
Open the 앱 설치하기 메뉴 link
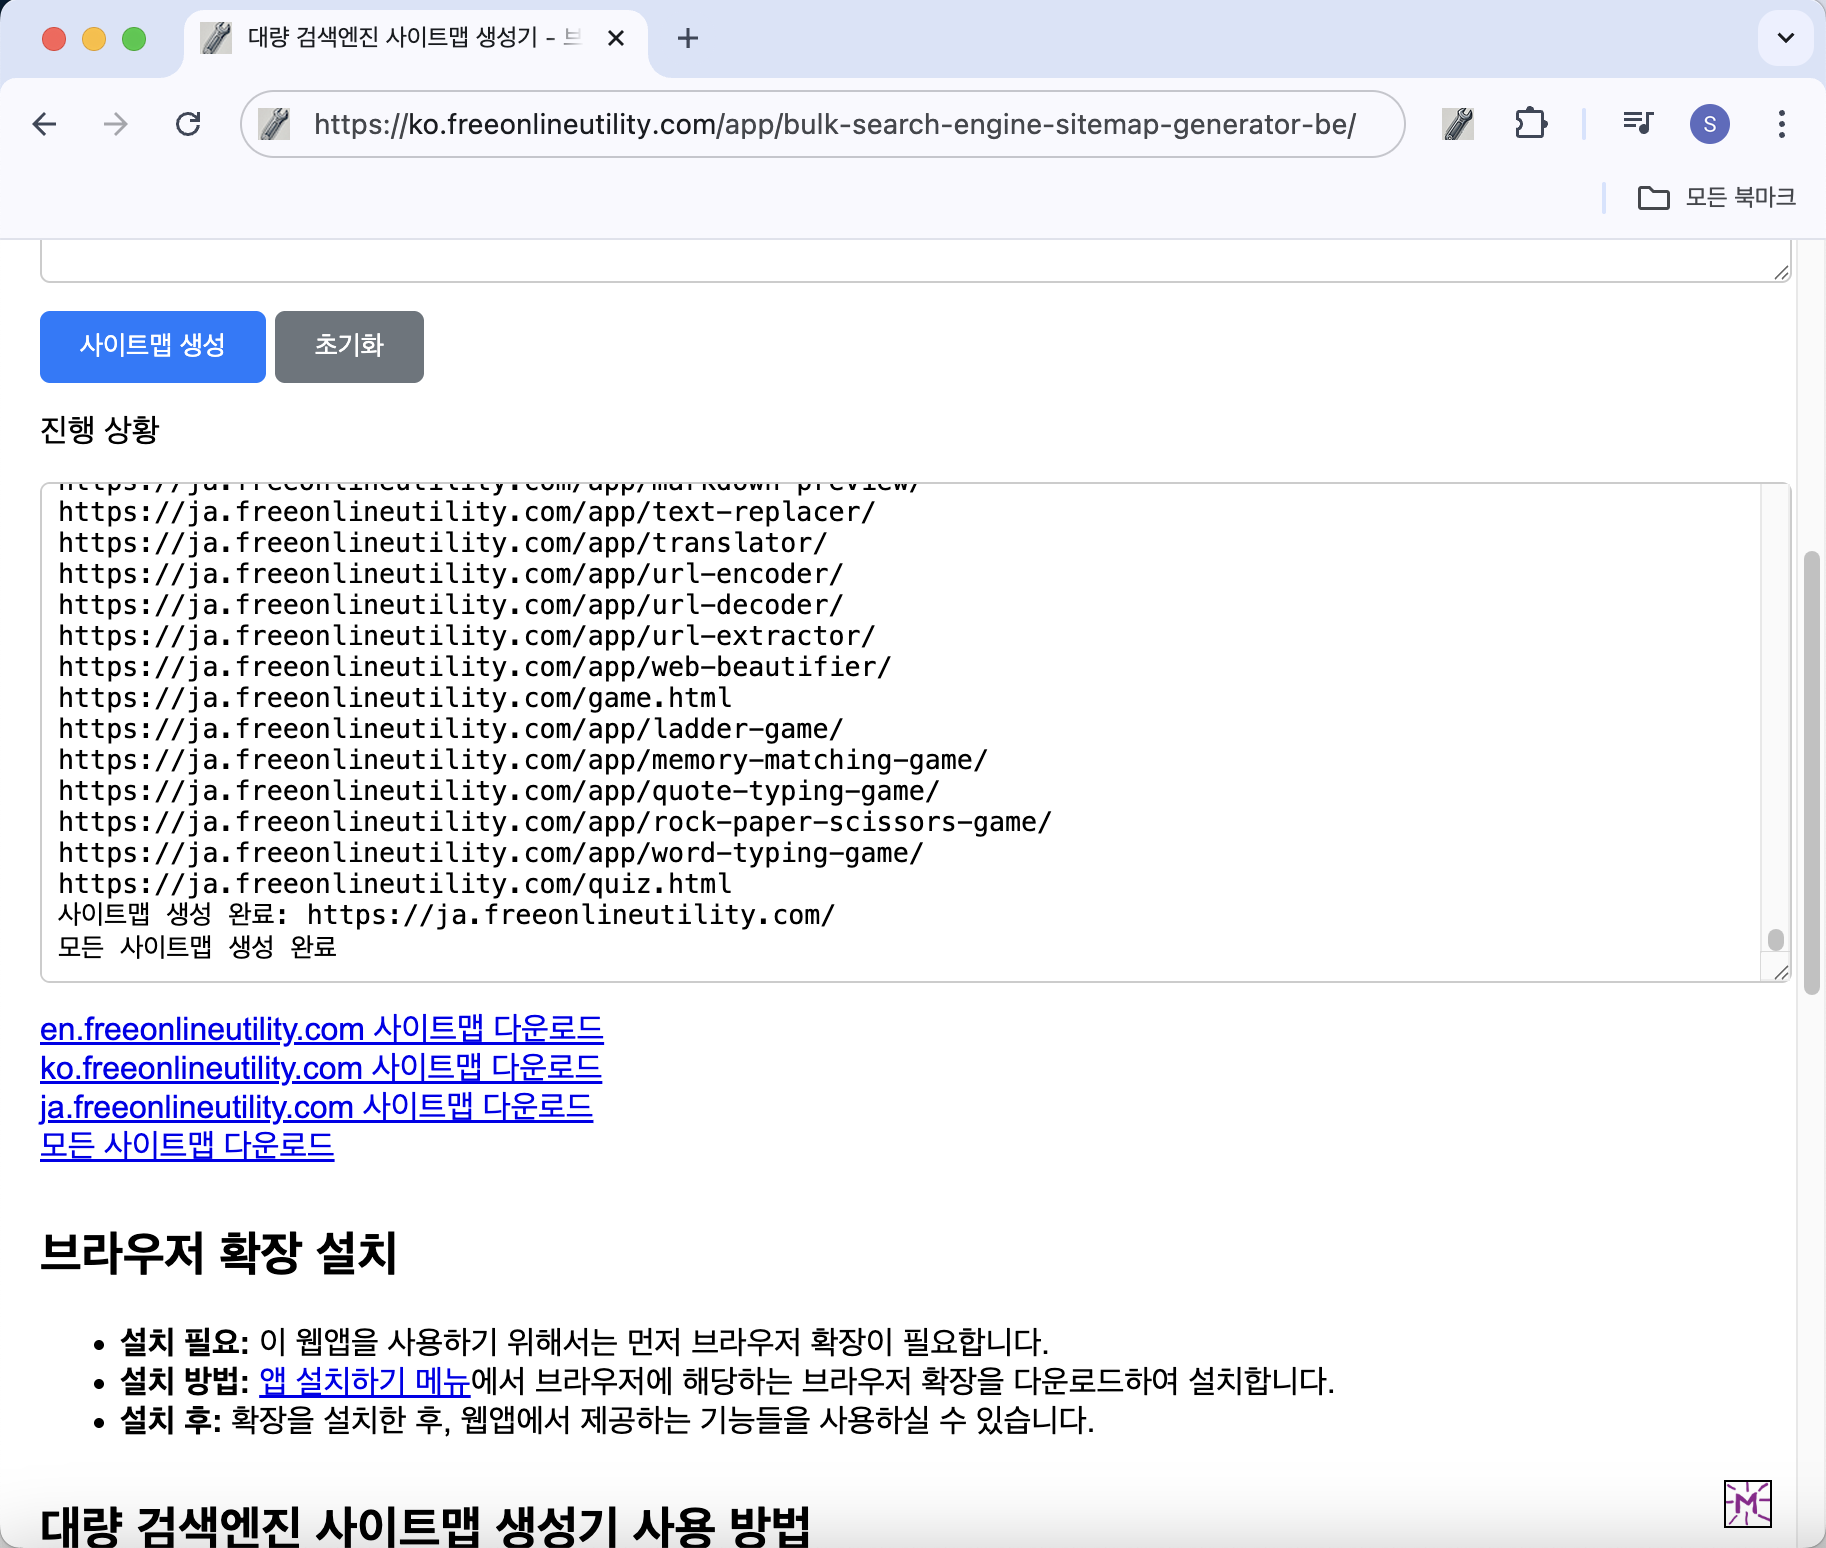point(365,1381)
